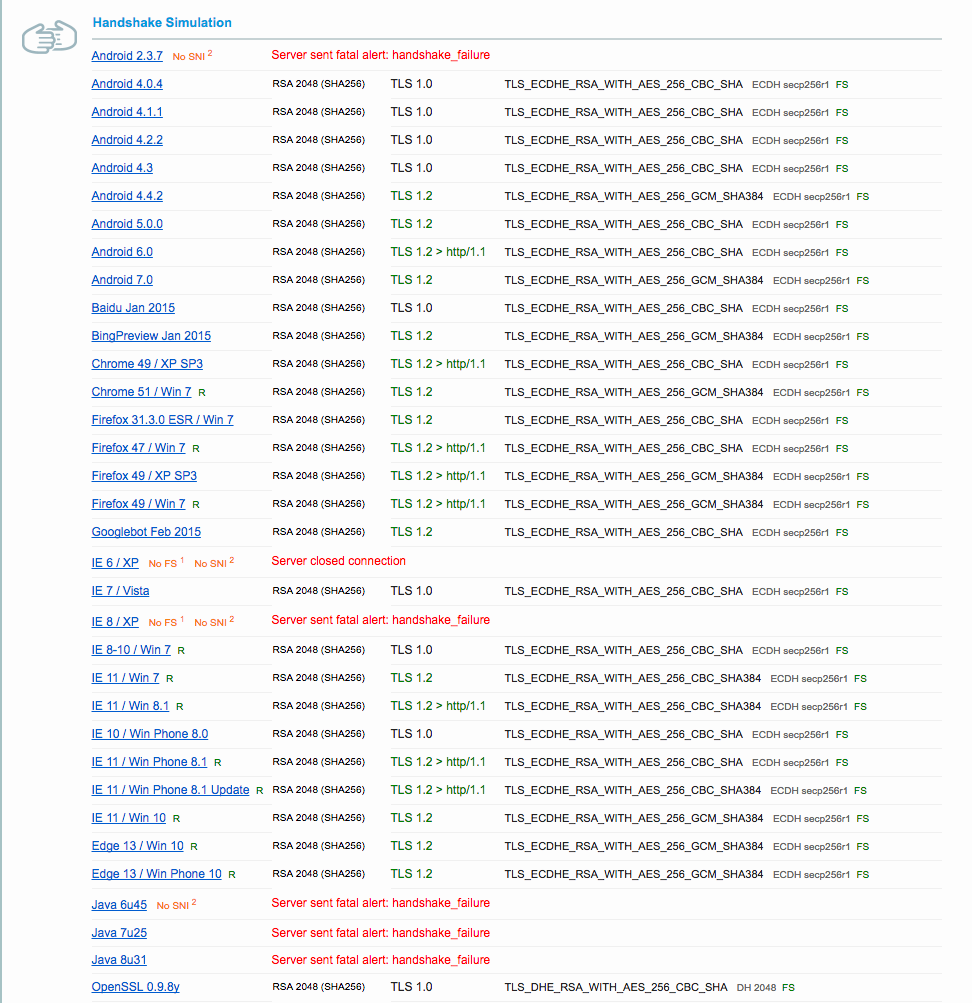Screen dimensions: 972x1003
Task: Click the Android 6.0 link
Action: pos(122,252)
